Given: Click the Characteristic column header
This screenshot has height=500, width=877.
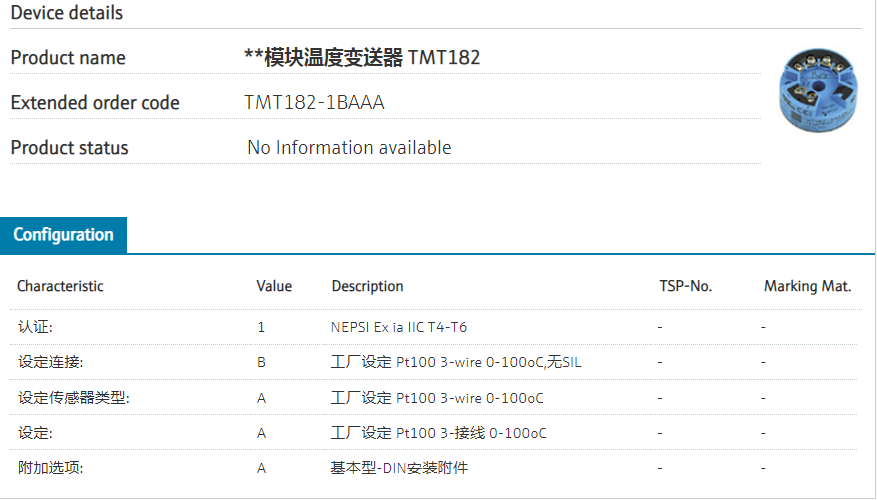Looking at the screenshot, I should tap(60, 286).
